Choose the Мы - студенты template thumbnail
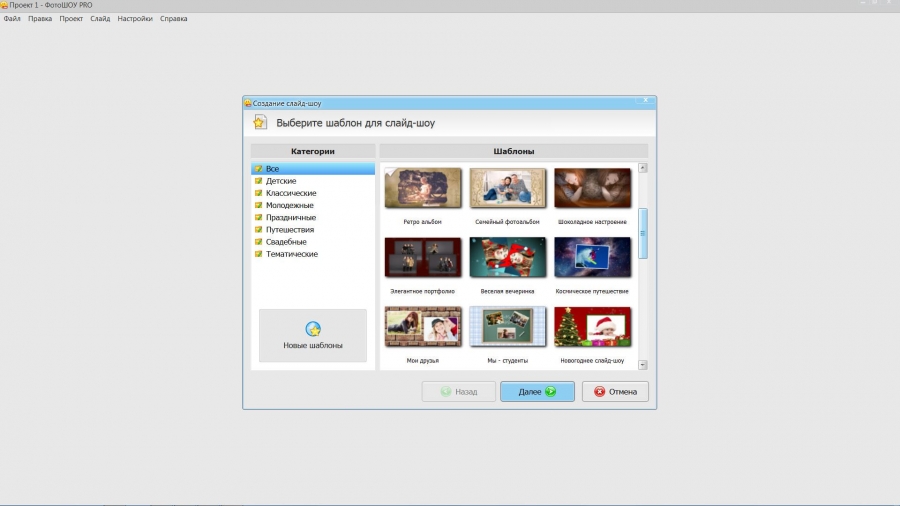 pyautogui.click(x=507, y=326)
